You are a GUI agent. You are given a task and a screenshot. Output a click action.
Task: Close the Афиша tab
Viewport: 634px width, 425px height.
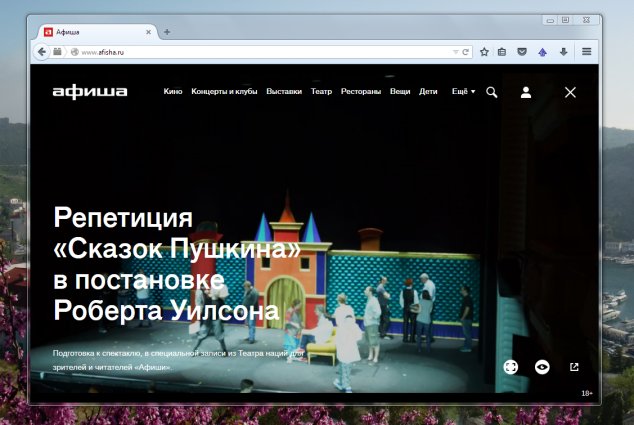tap(148, 32)
